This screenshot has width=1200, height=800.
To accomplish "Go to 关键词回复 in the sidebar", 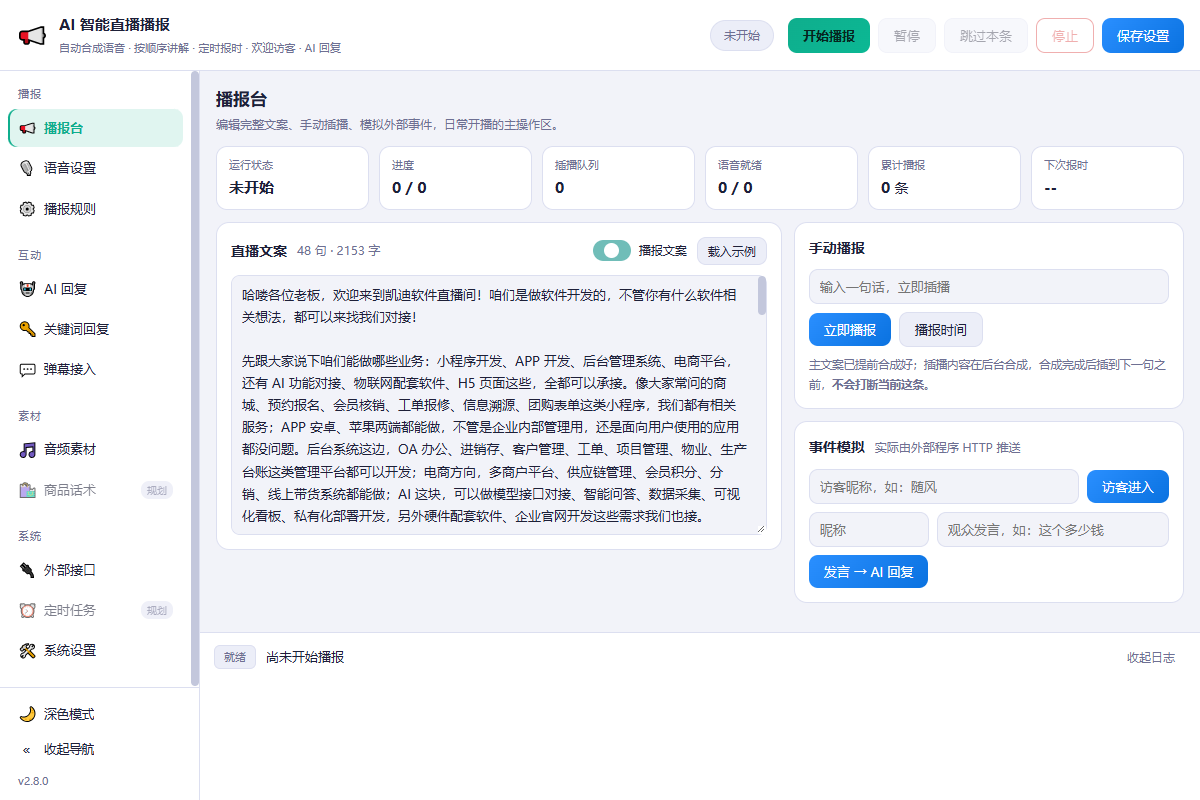I will pos(95,329).
